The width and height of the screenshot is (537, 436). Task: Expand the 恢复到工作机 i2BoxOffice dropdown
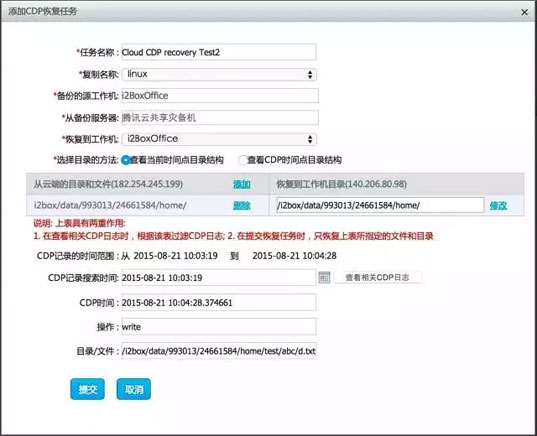(219, 139)
